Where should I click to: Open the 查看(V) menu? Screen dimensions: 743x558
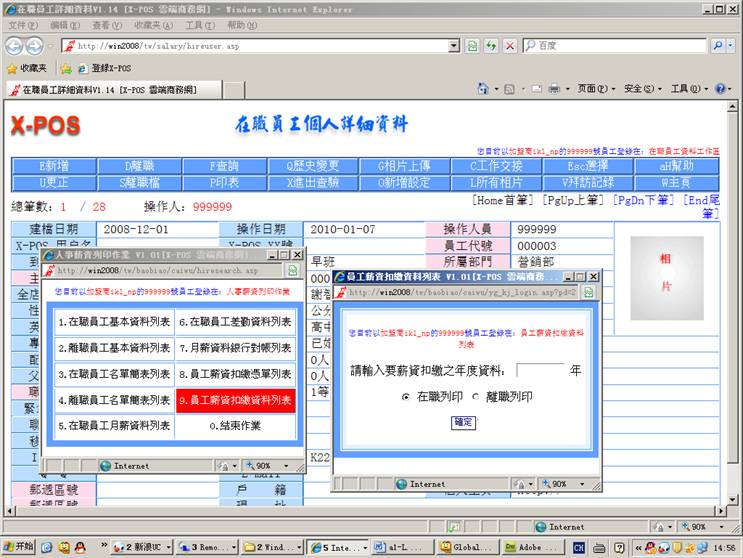(x=107, y=25)
